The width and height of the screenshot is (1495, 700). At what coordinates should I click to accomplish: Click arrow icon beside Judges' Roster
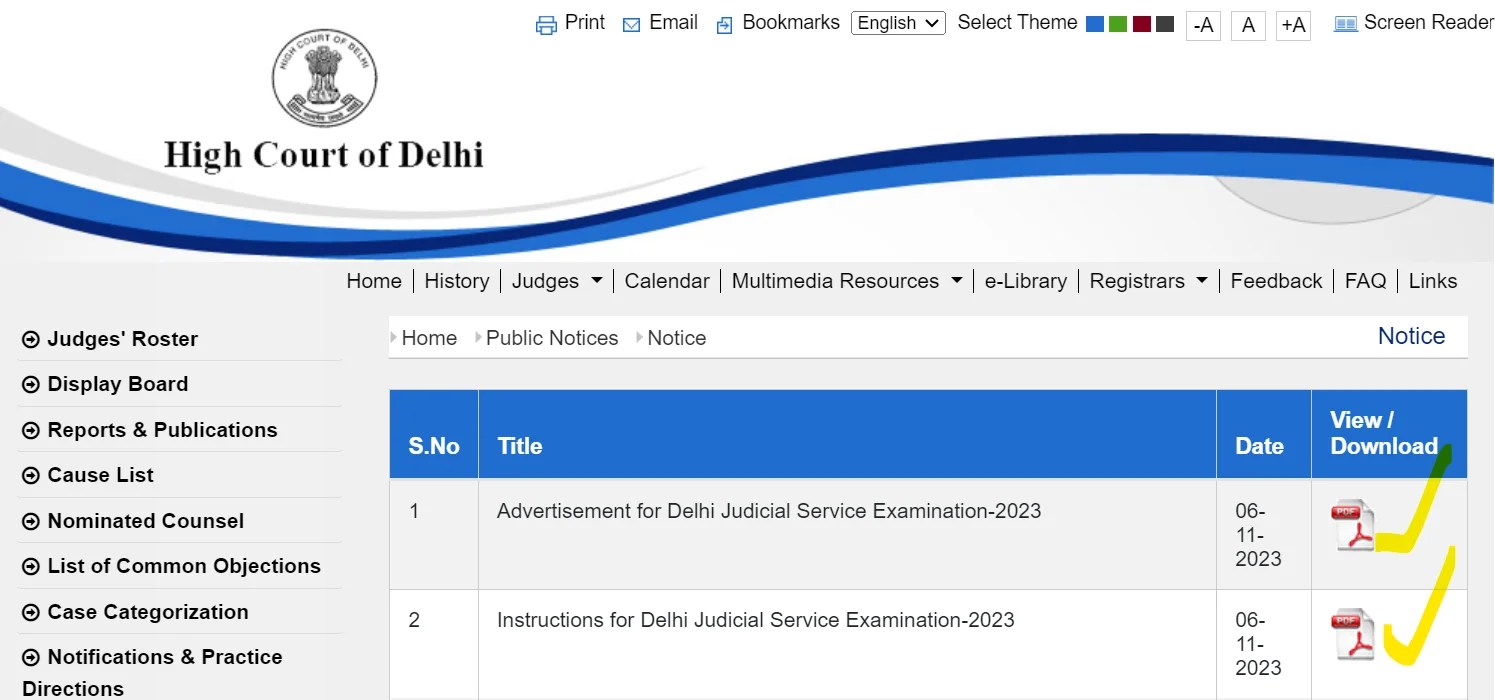click(31, 340)
